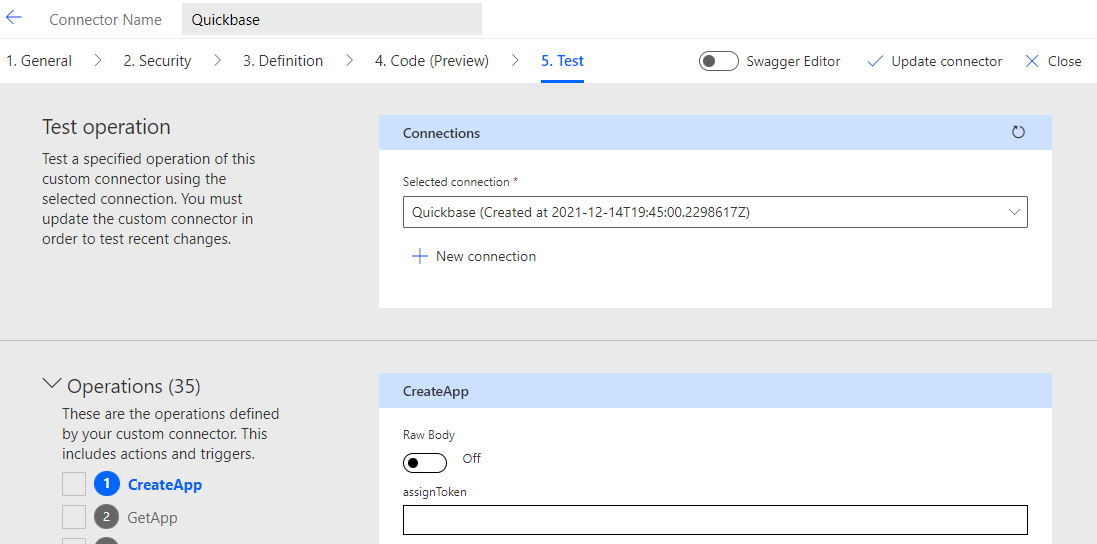
Task: Edit the Connector Name text field
Action: point(331,19)
